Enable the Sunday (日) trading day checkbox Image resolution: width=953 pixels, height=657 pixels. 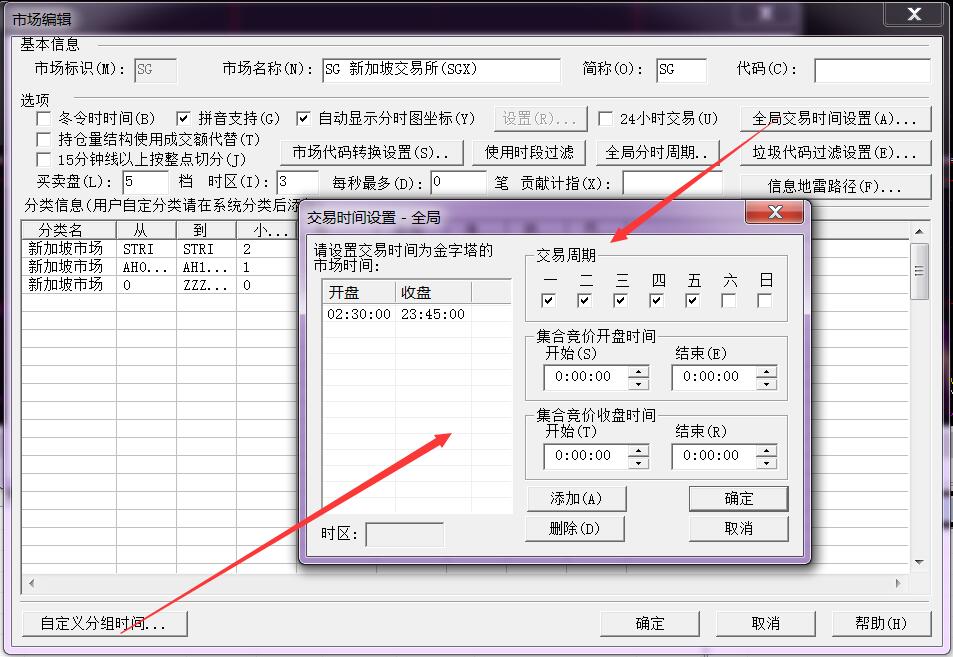[x=765, y=300]
